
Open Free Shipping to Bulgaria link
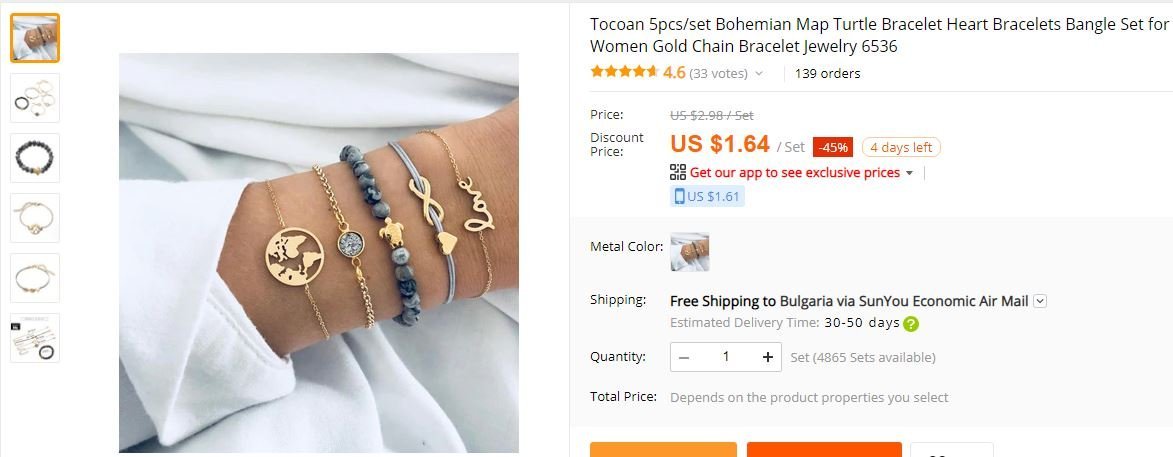tap(849, 301)
